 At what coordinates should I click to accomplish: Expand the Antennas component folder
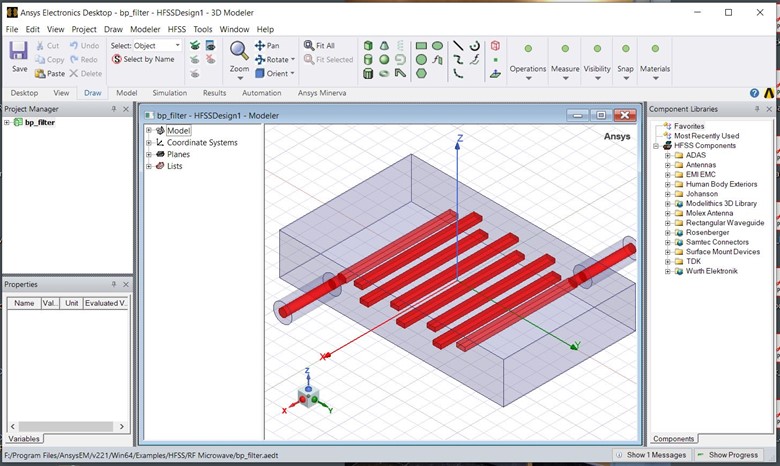tap(668, 165)
